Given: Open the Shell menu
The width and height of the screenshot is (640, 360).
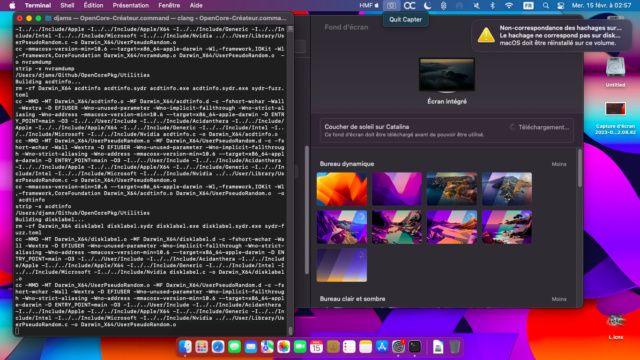Looking at the screenshot, I should 67,5.
